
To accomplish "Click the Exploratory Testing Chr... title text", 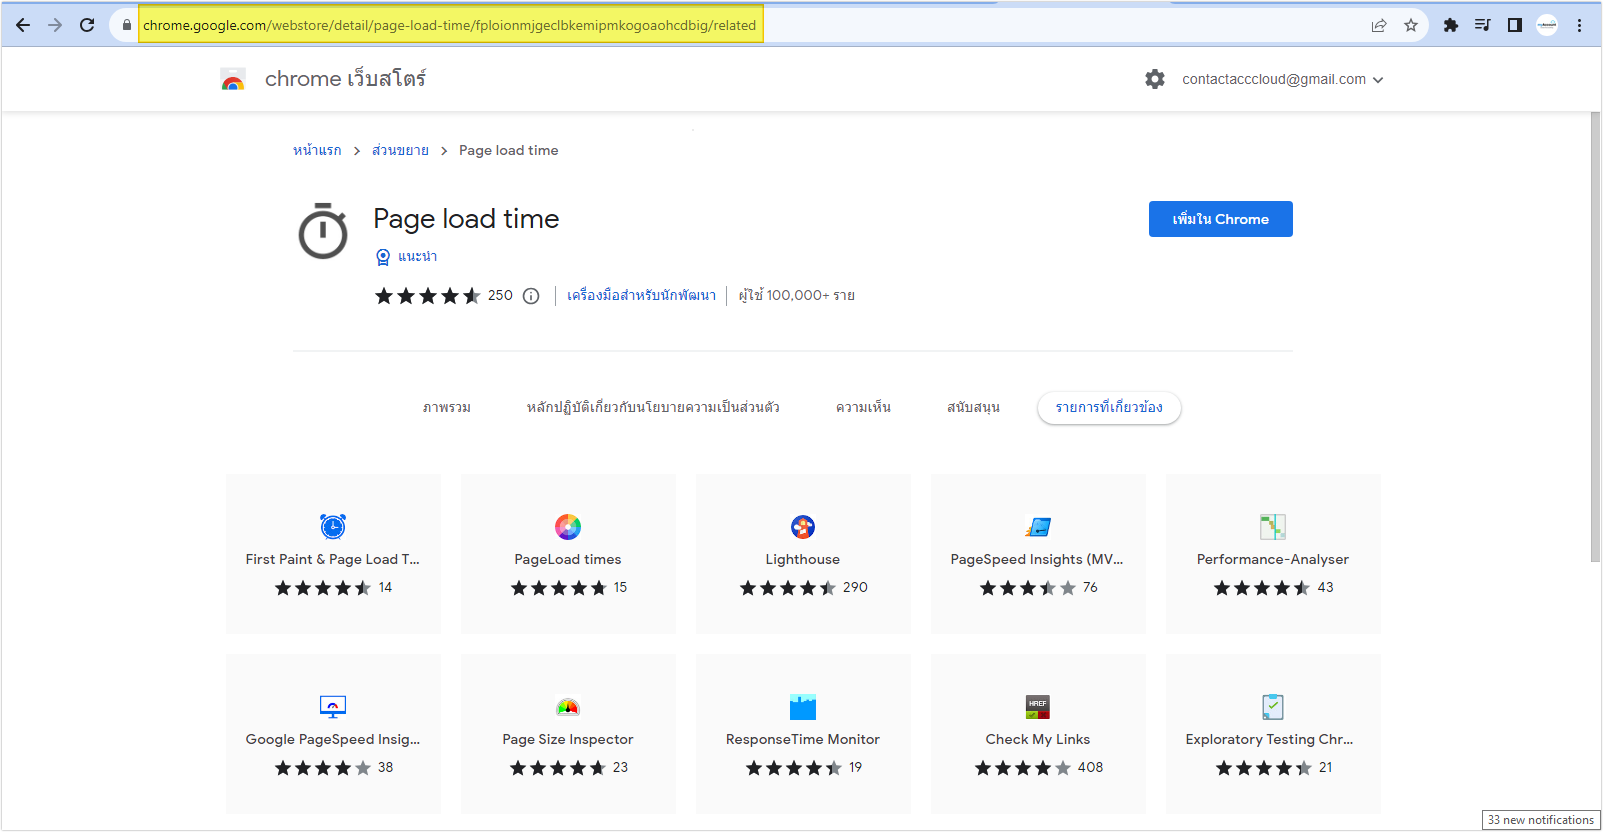I will pyautogui.click(x=1269, y=740).
